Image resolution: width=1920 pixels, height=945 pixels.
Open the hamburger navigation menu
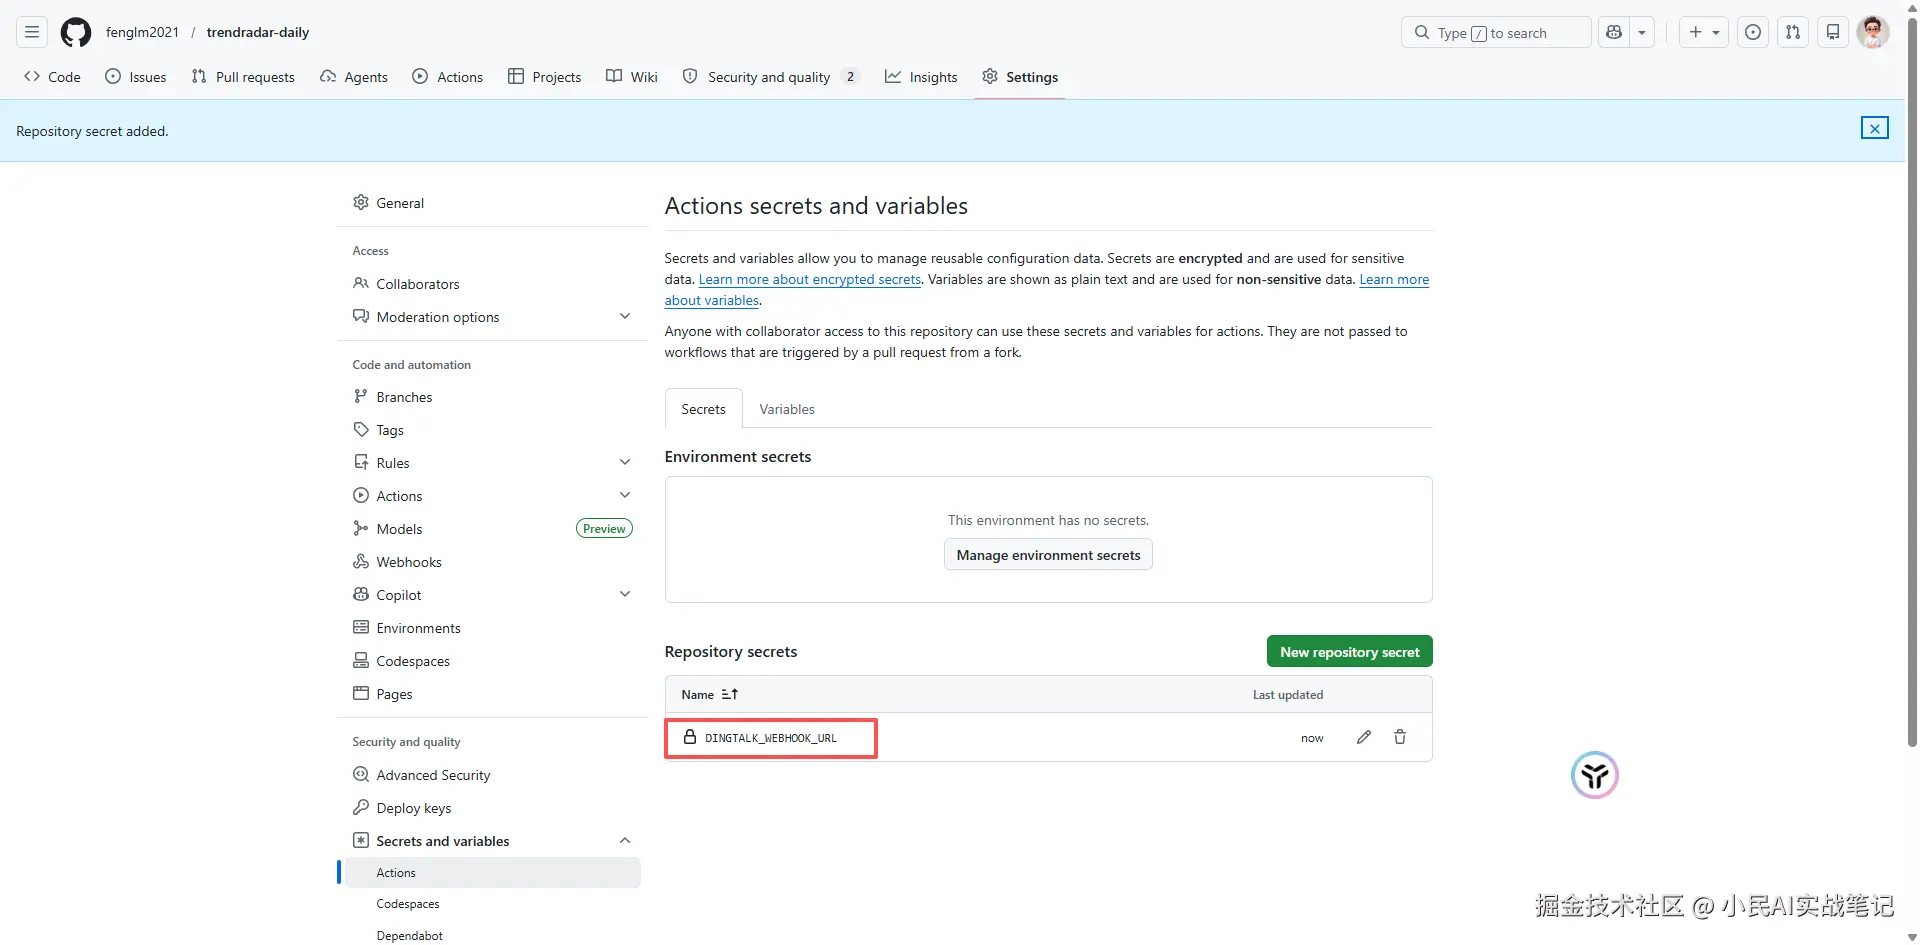[32, 33]
